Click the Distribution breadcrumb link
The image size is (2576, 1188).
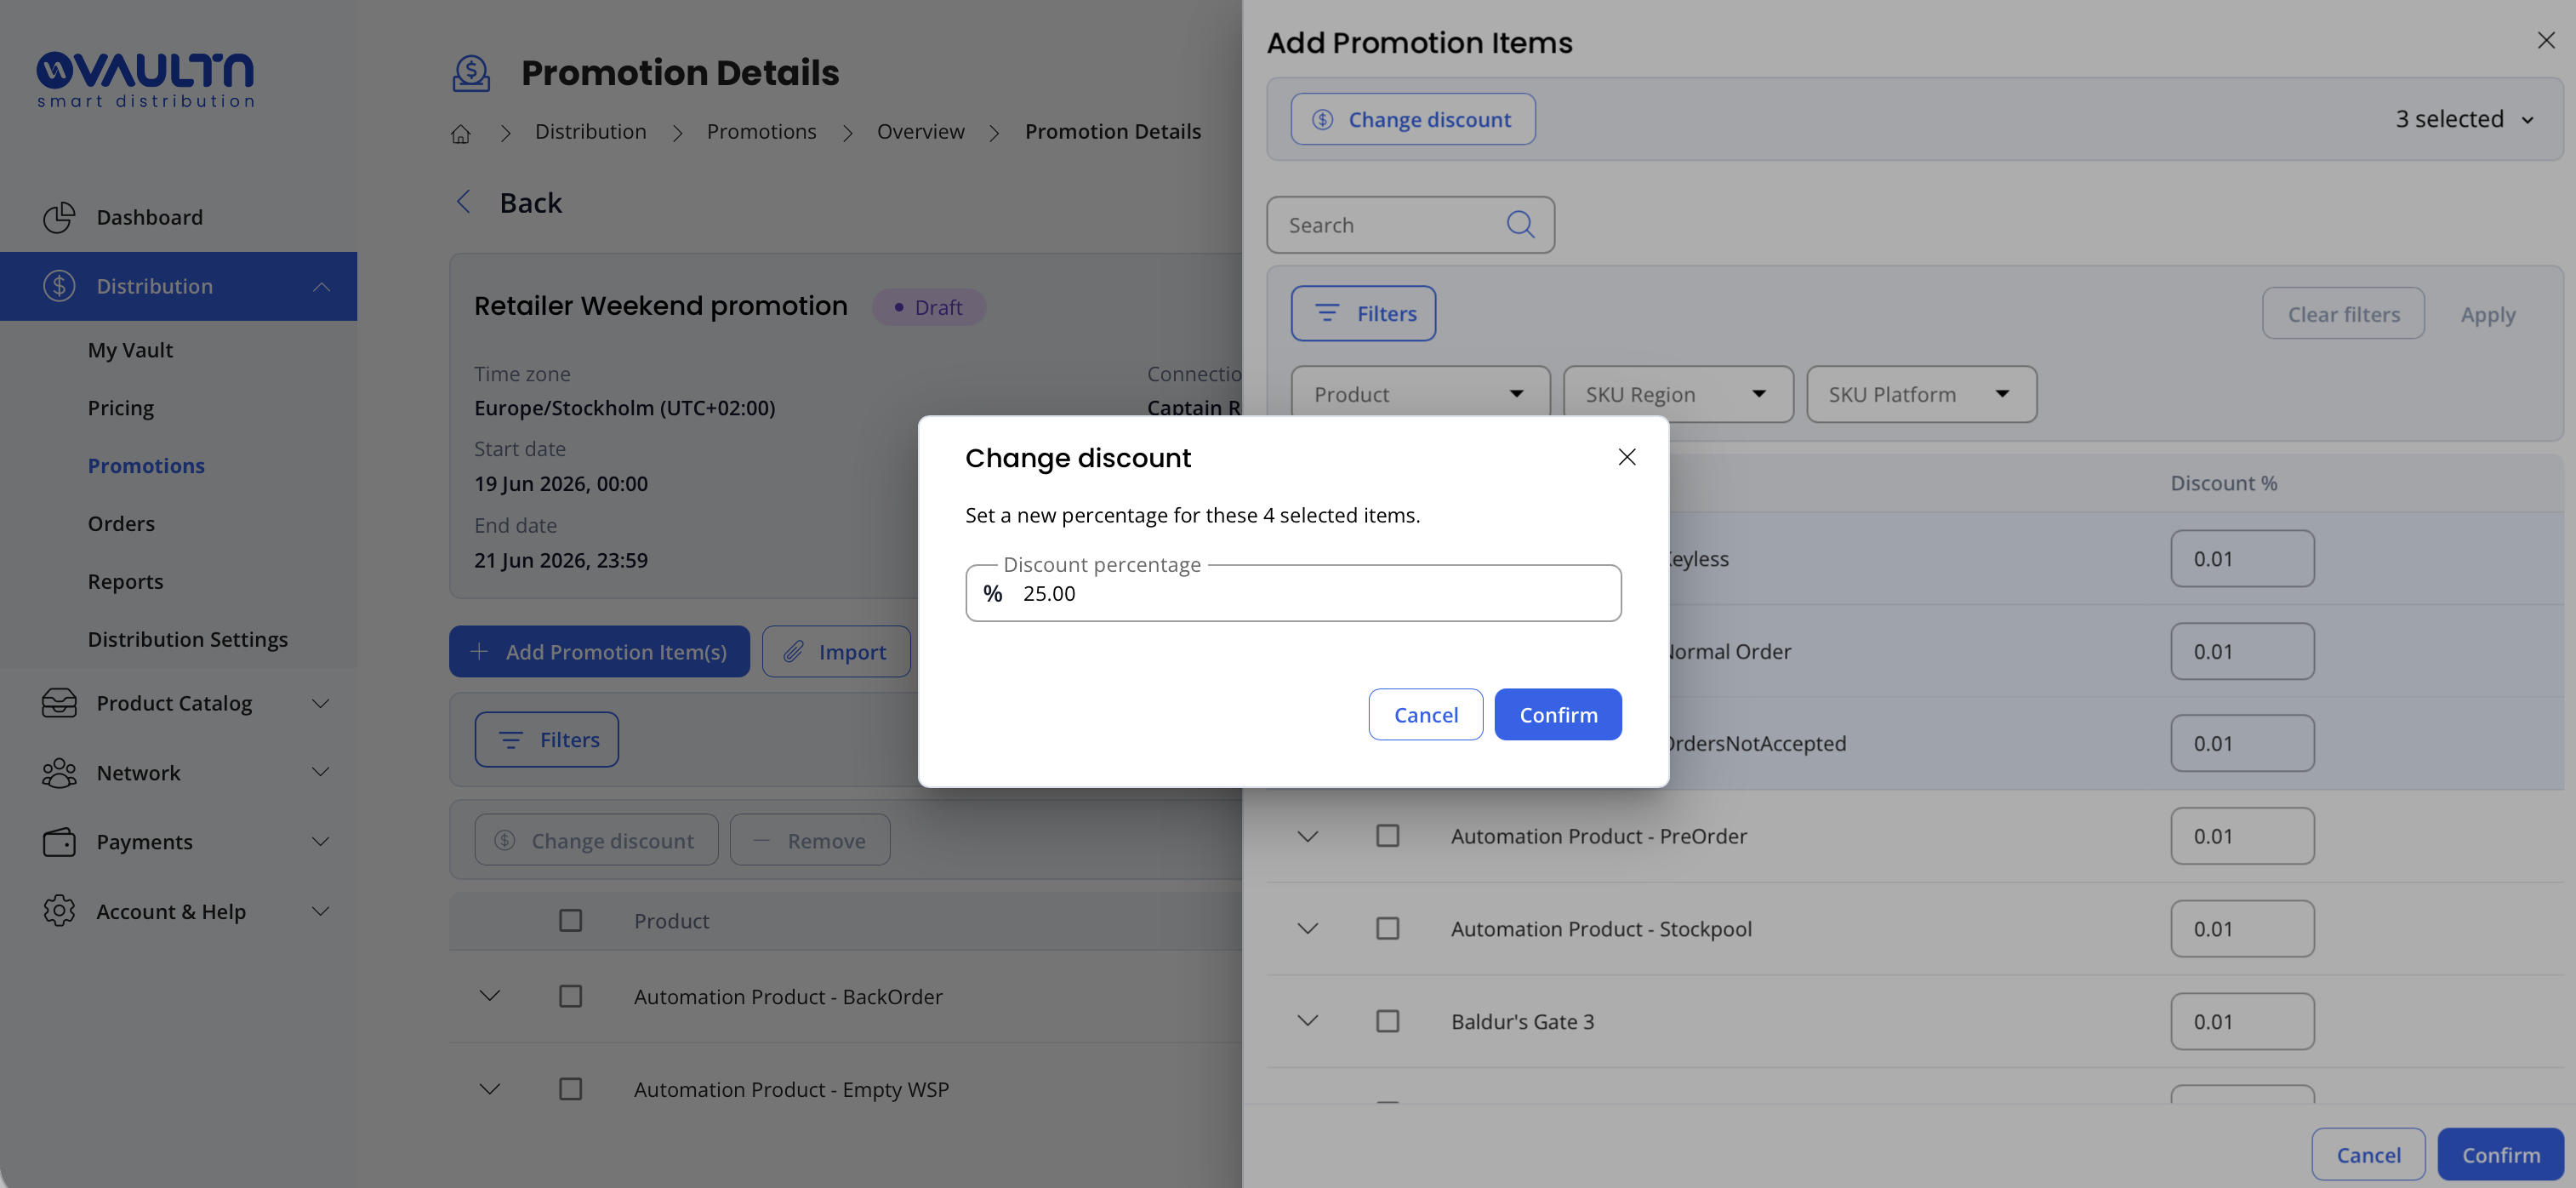(x=590, y=131)
